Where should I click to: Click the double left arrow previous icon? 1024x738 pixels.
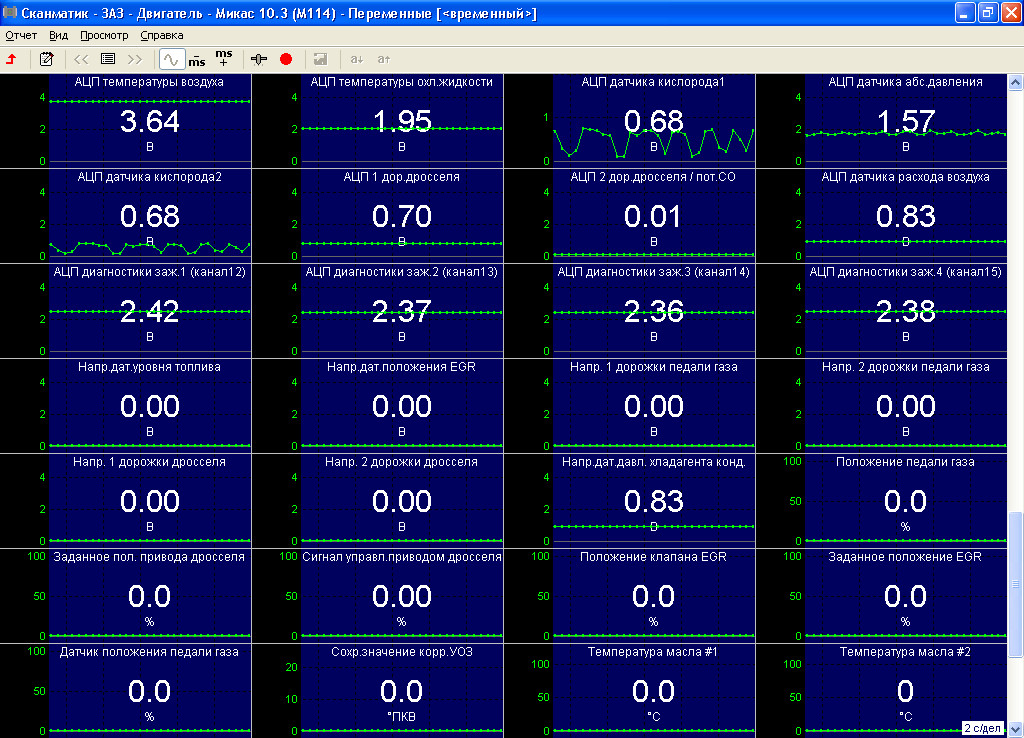(82, 59)
